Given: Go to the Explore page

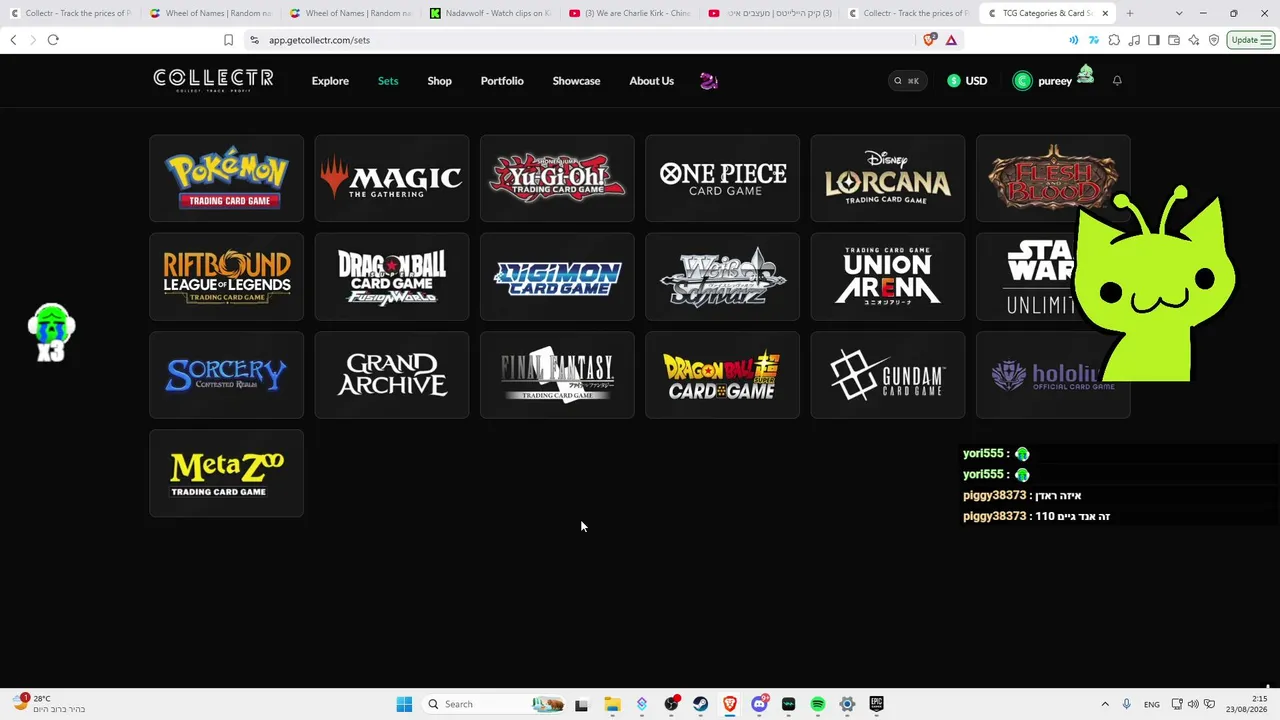Looking at the screenshot, I should tap(330, 81).
